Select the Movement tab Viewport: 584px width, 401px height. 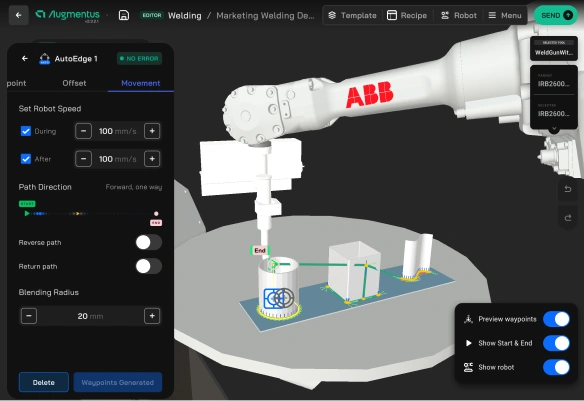[x=141, y=83]
